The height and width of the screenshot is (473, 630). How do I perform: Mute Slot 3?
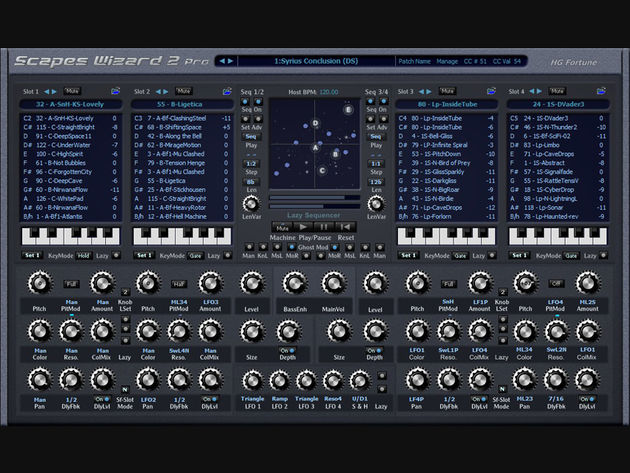click(x=447, y=91)
